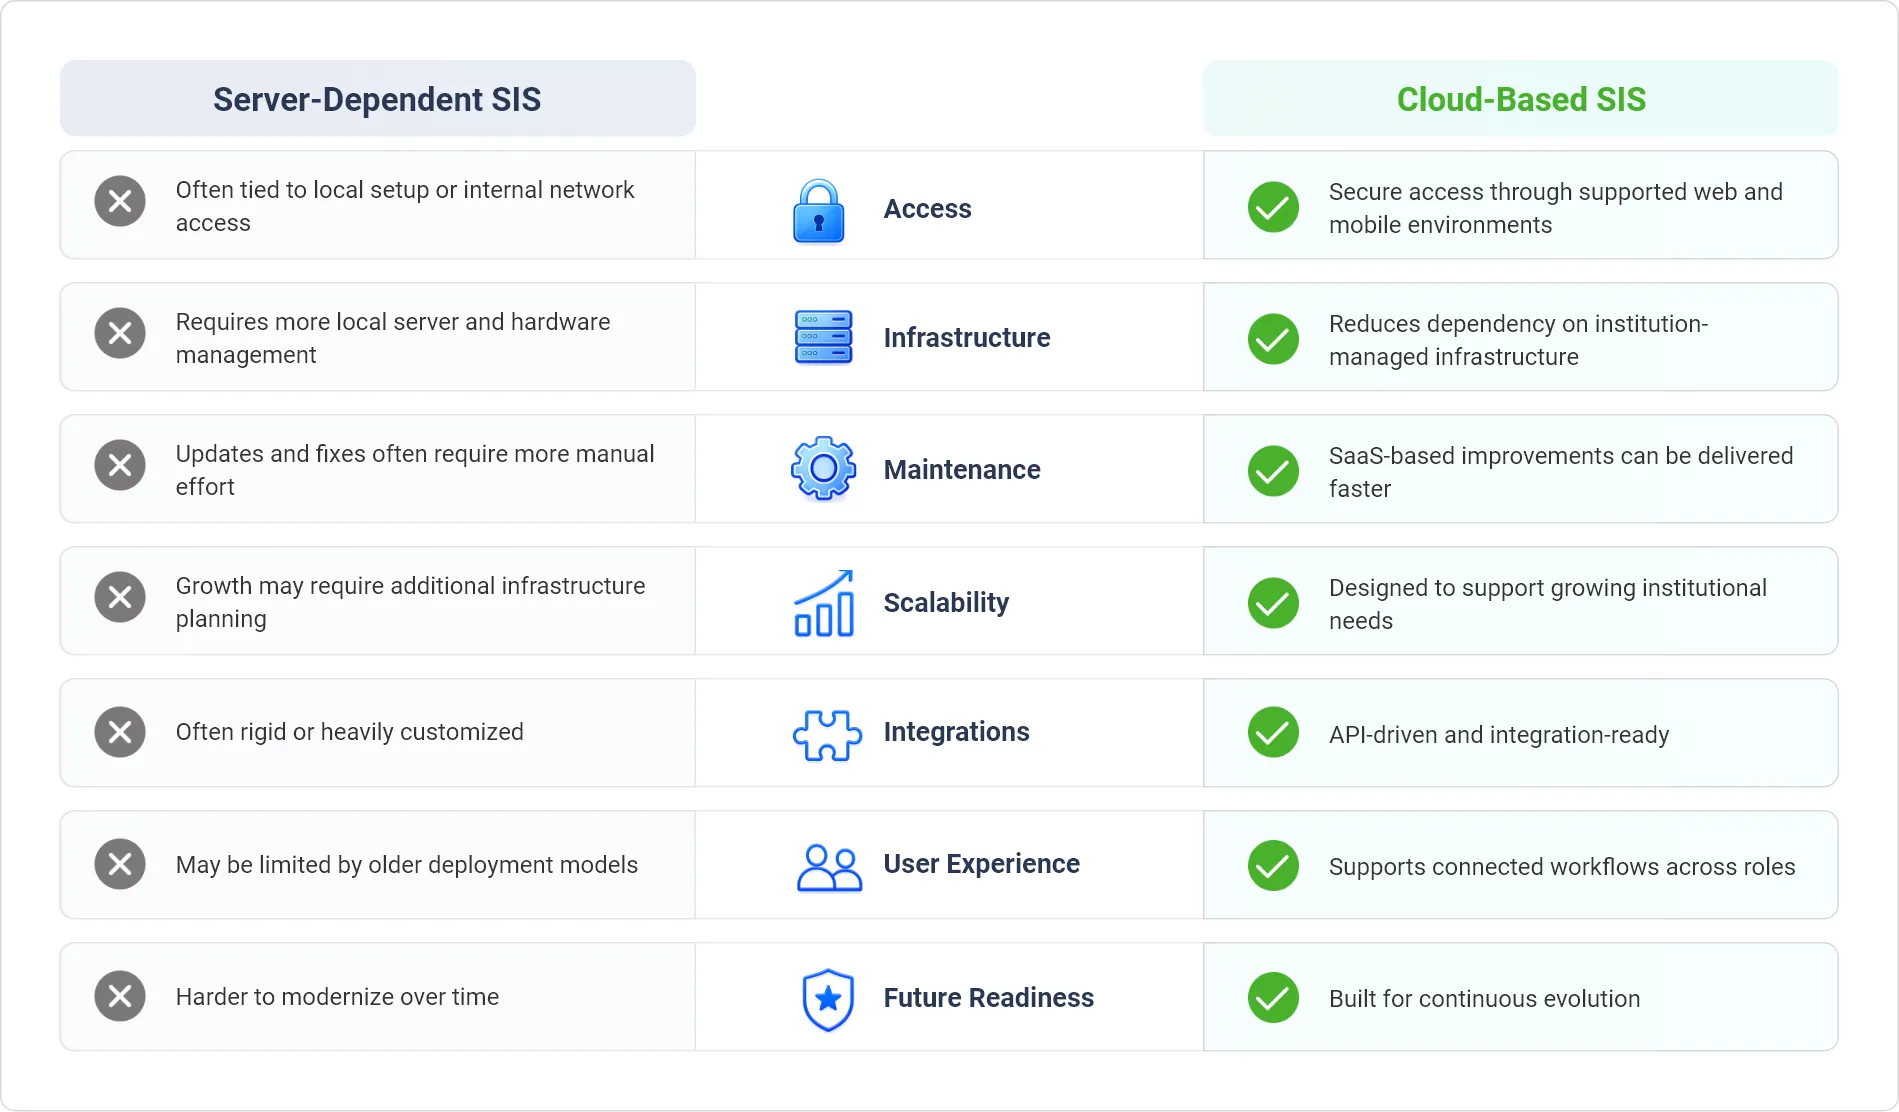The image size is (1899, 1112).
Task: Click 'Harder to modernize over time' text
Action: (x=337, y=997)
